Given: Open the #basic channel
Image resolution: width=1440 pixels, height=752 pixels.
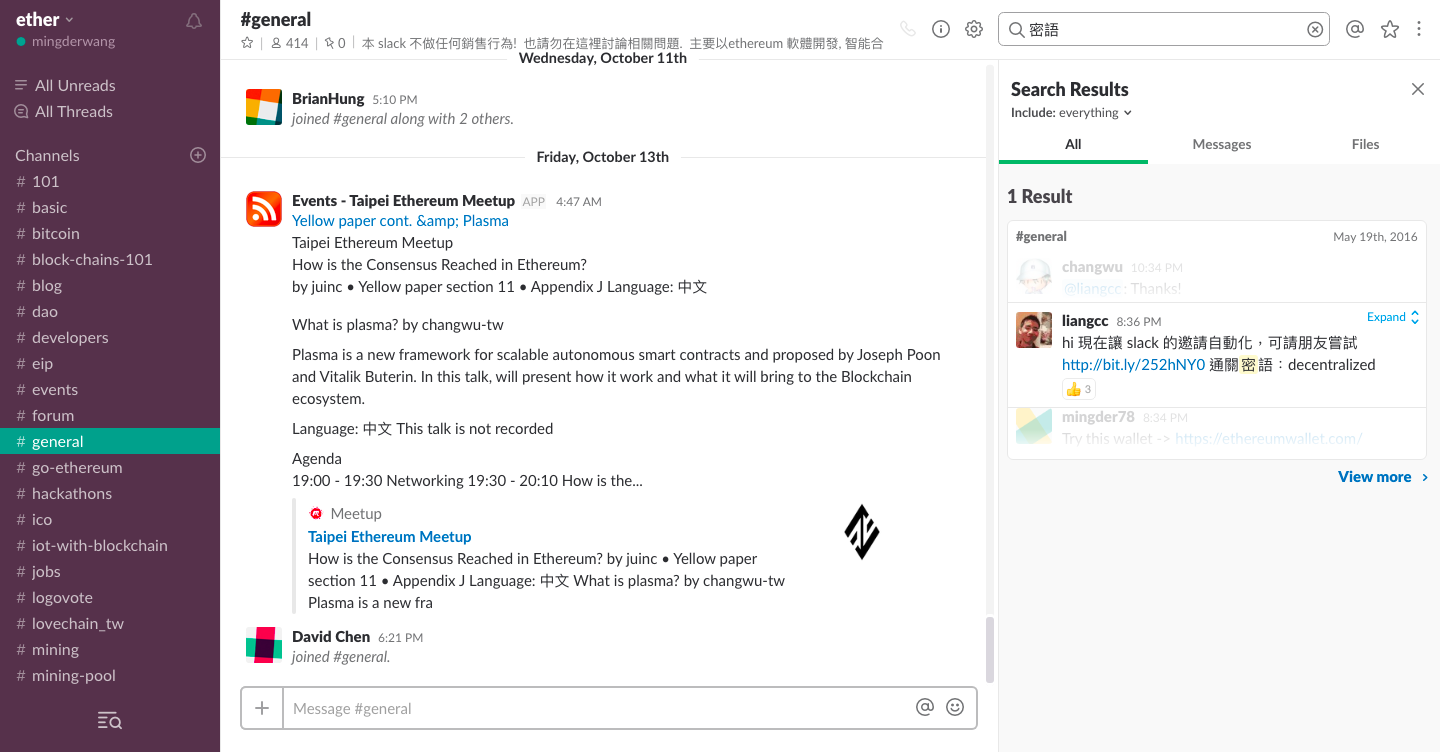Looking at the screenshot, I should point(110,207).
